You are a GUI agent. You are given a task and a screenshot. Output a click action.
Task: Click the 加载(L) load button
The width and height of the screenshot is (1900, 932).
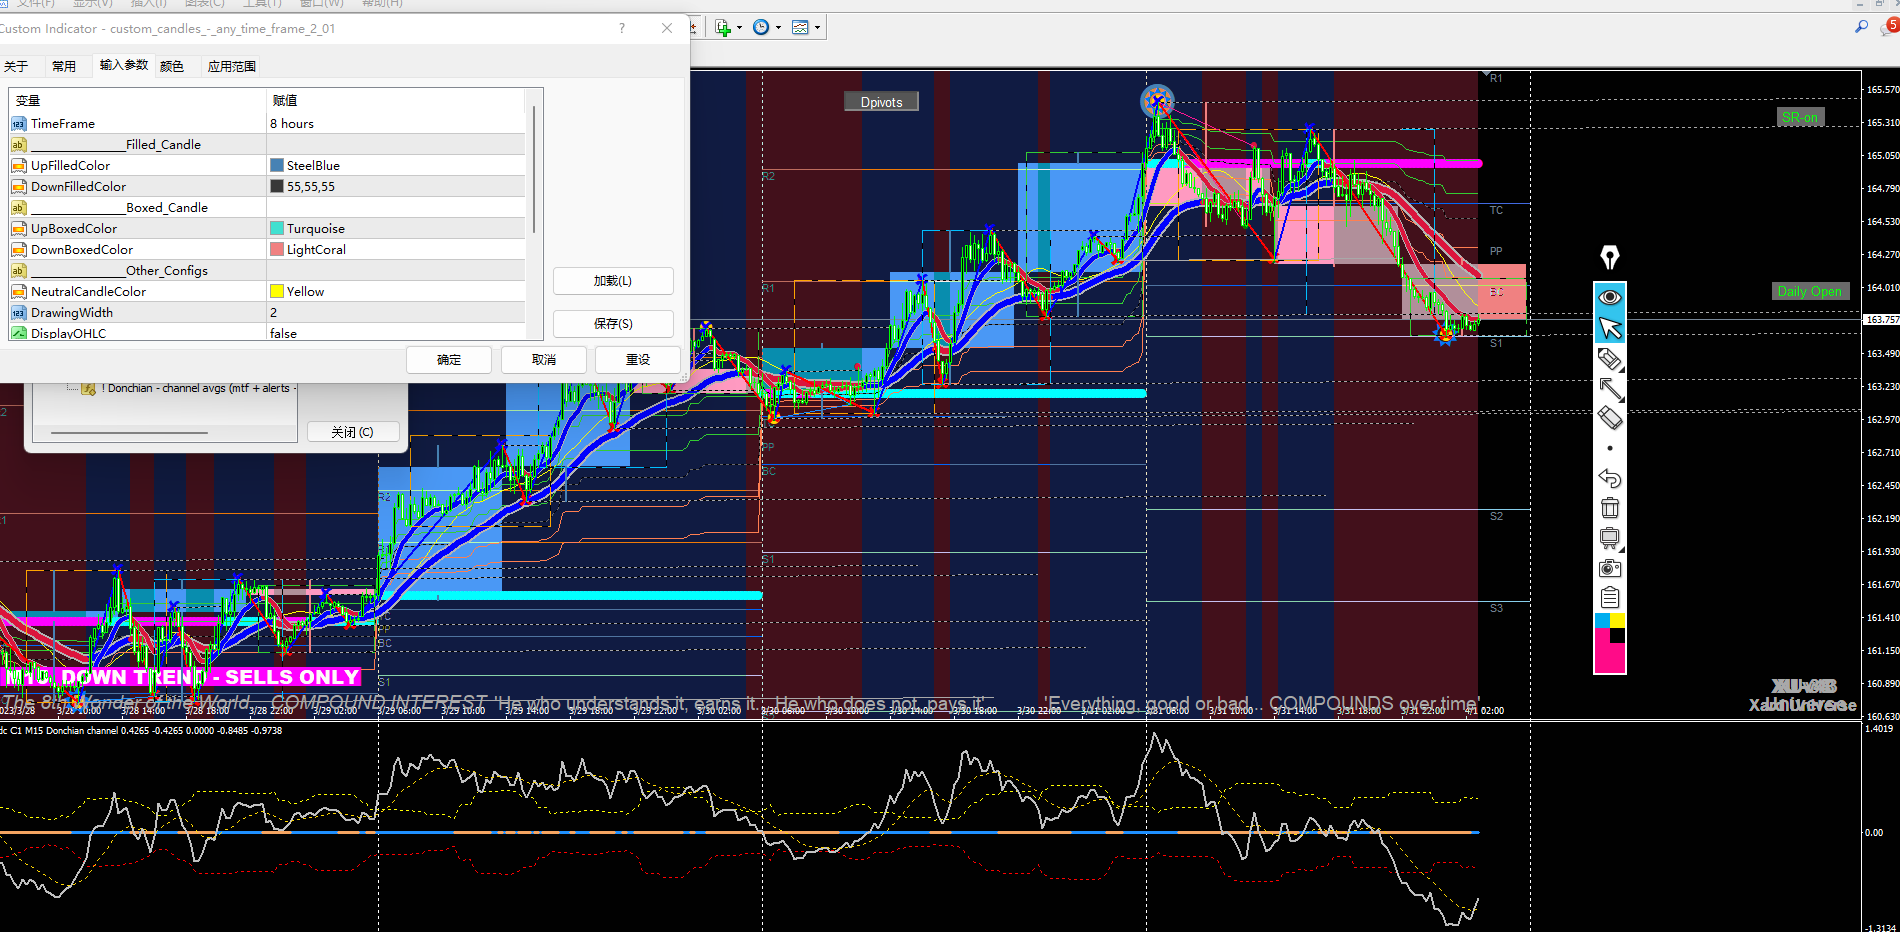point(613,281)
